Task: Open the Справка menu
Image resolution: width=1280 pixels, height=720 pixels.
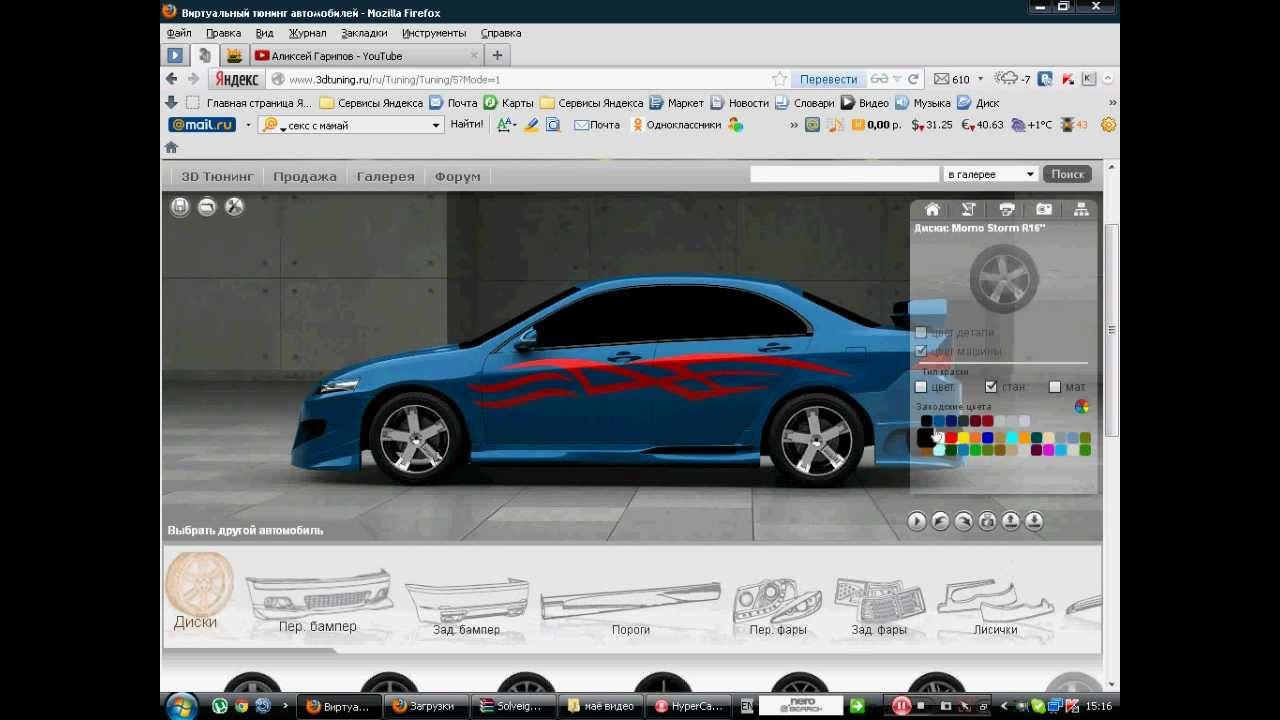Action: click(x=501, y=33)
